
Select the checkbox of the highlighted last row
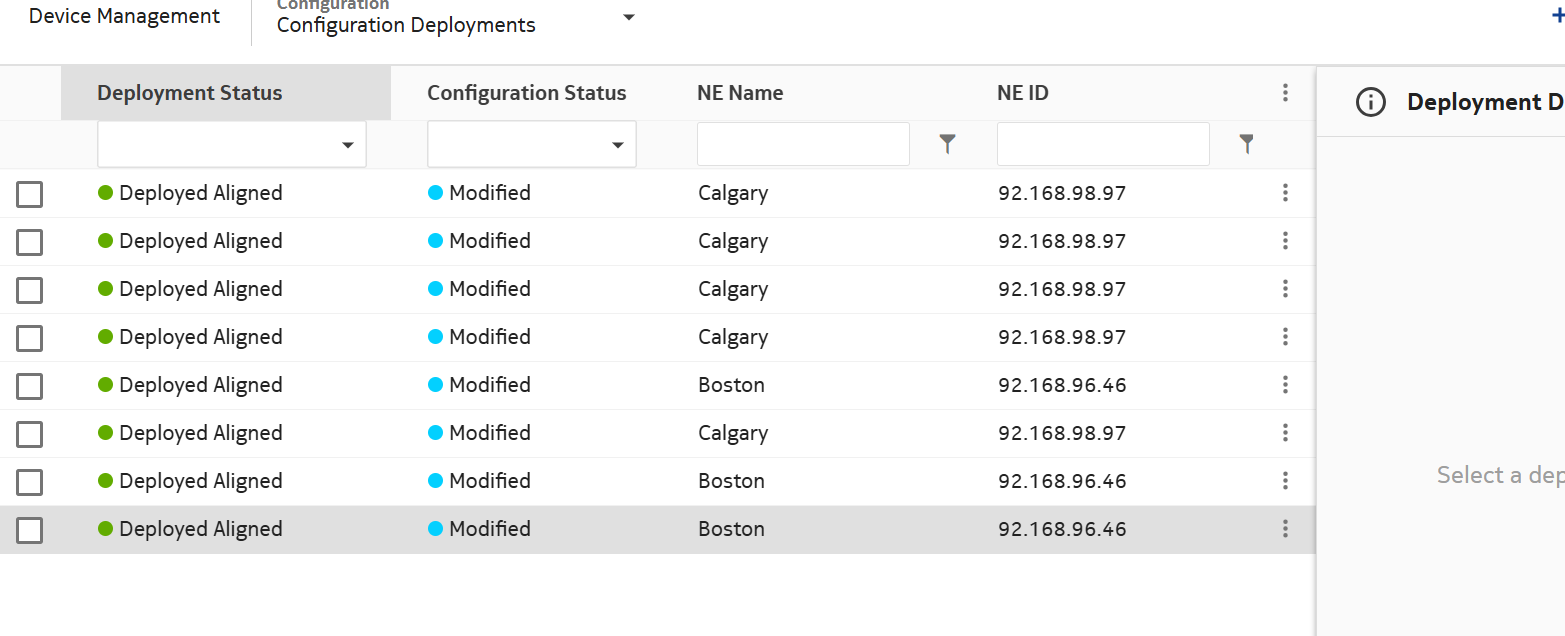click(30, 530)
